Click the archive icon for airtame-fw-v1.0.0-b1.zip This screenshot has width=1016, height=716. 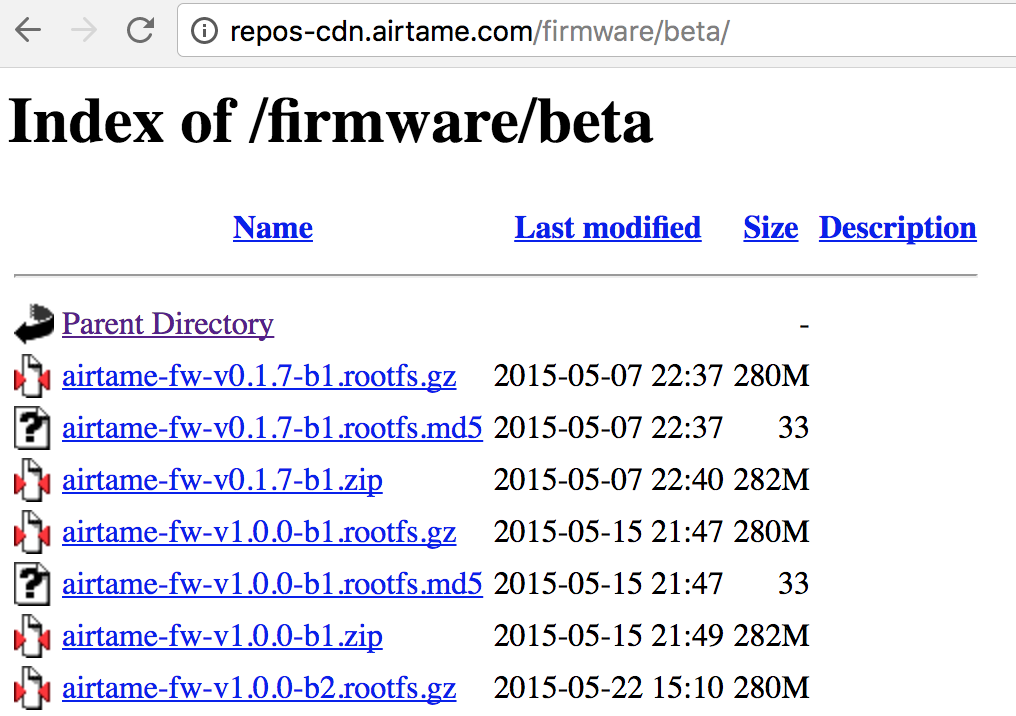32,636
